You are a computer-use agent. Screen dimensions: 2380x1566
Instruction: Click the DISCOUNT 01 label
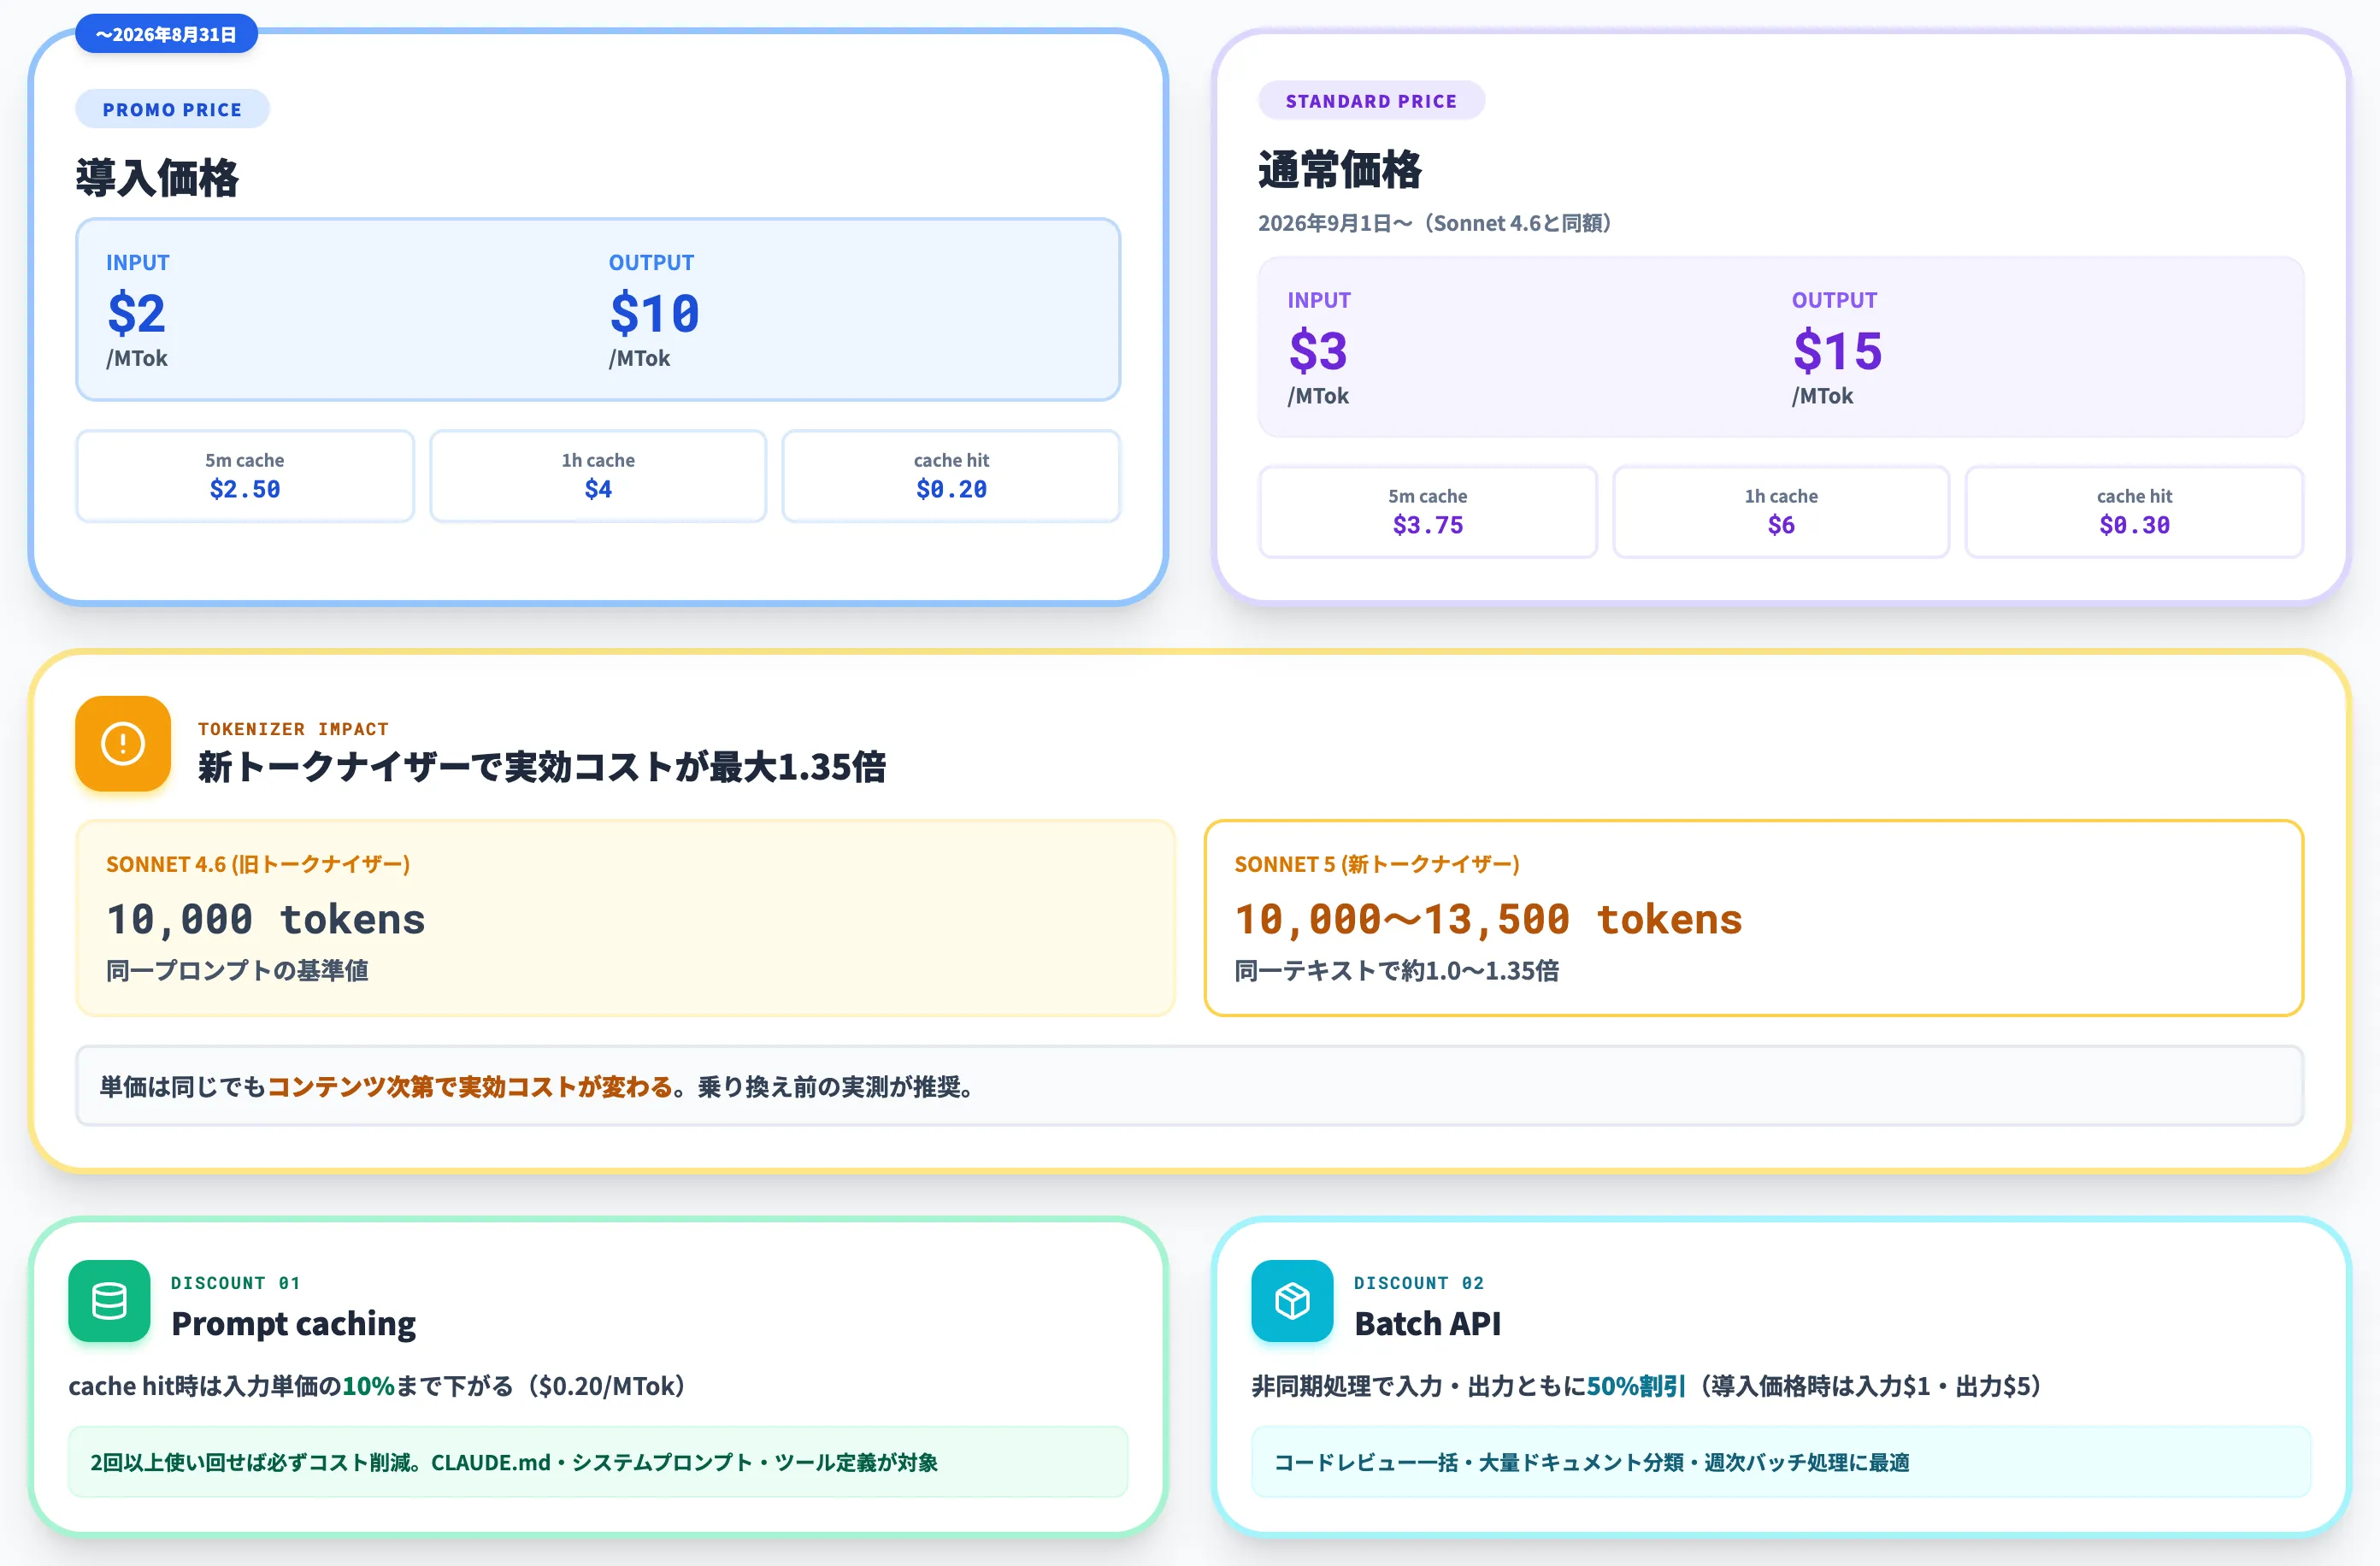(x=236, y=1282)
